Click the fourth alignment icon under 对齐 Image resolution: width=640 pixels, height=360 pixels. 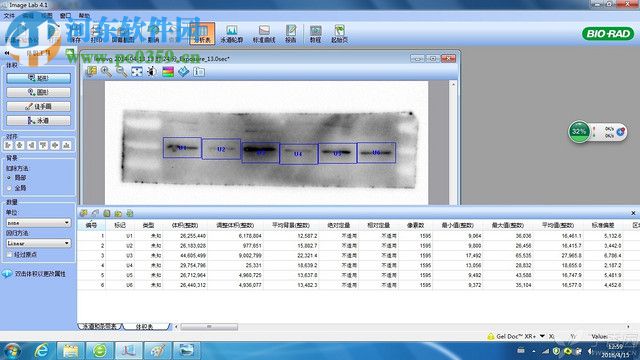[x=43, y=145]
